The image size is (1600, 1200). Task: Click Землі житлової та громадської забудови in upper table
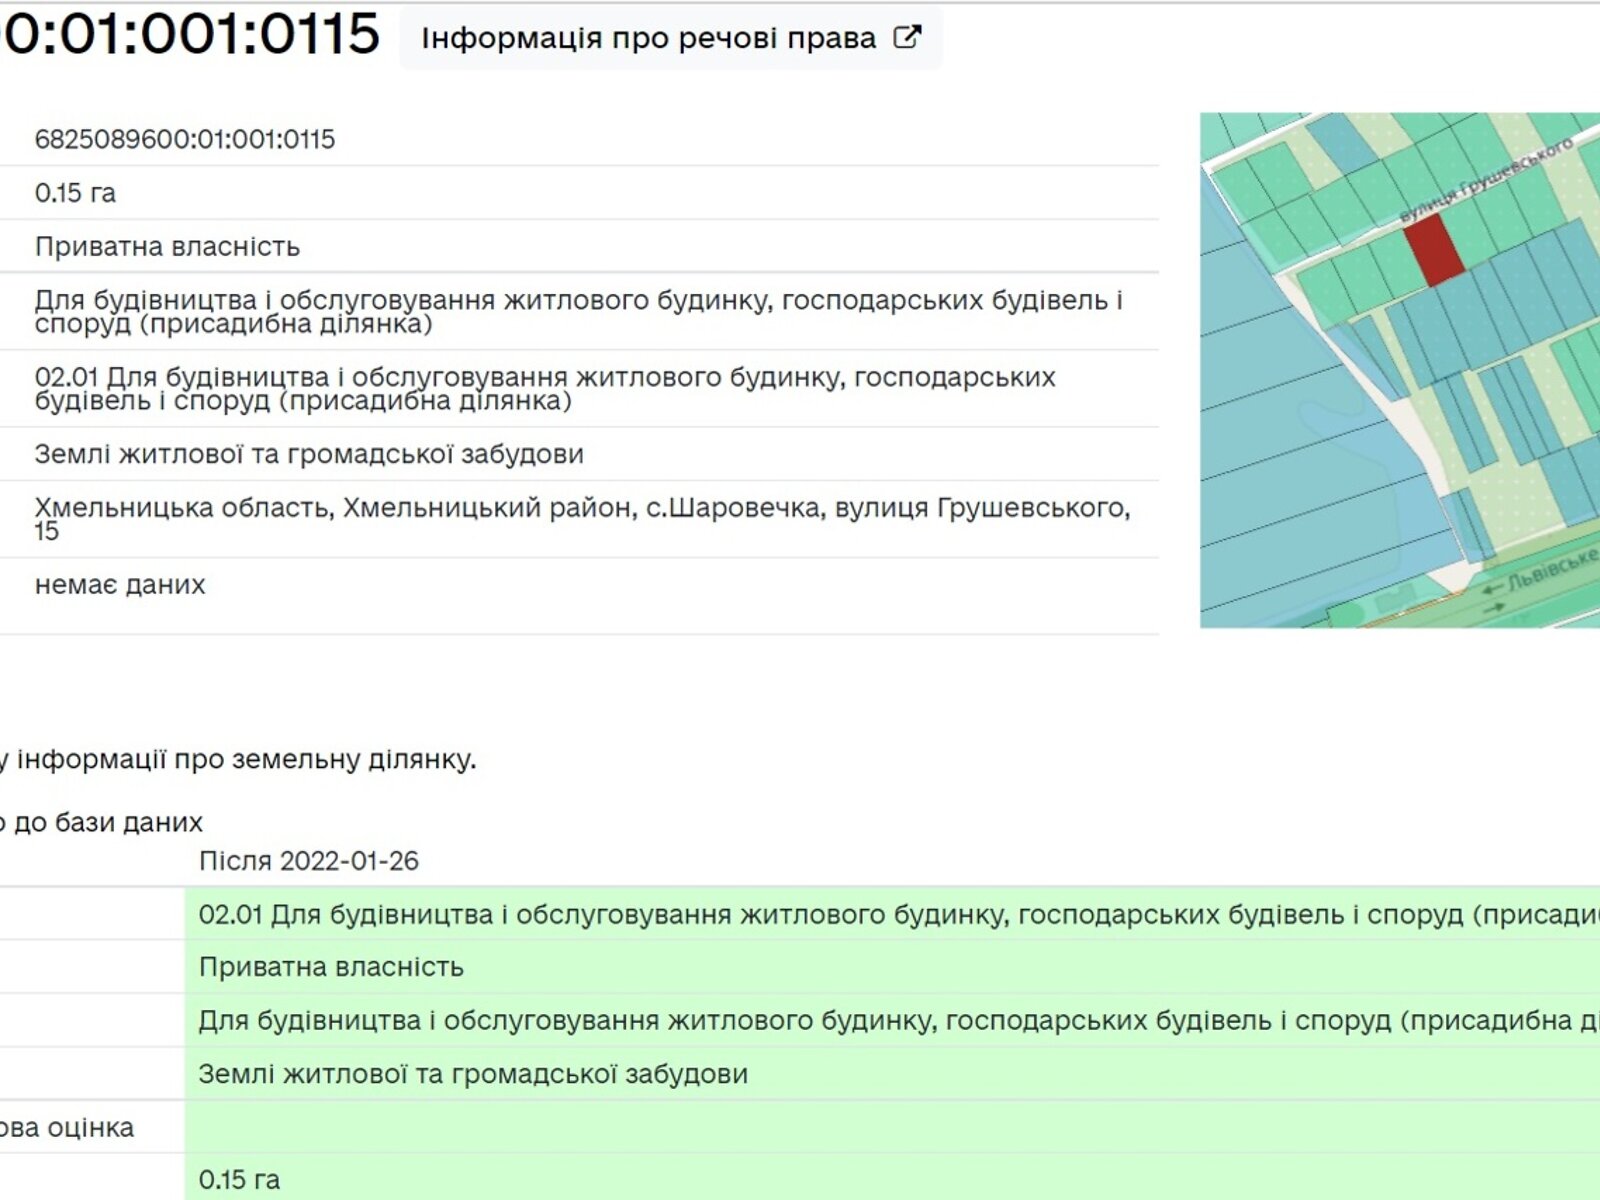click(309, 454)
